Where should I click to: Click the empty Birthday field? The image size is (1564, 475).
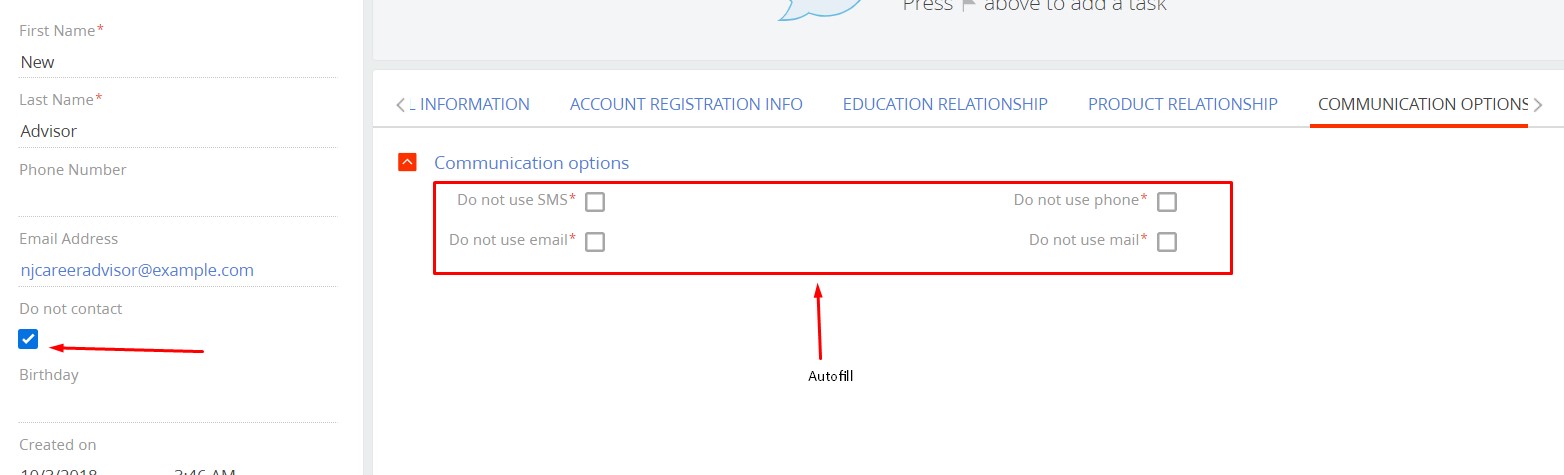point(178,405)
